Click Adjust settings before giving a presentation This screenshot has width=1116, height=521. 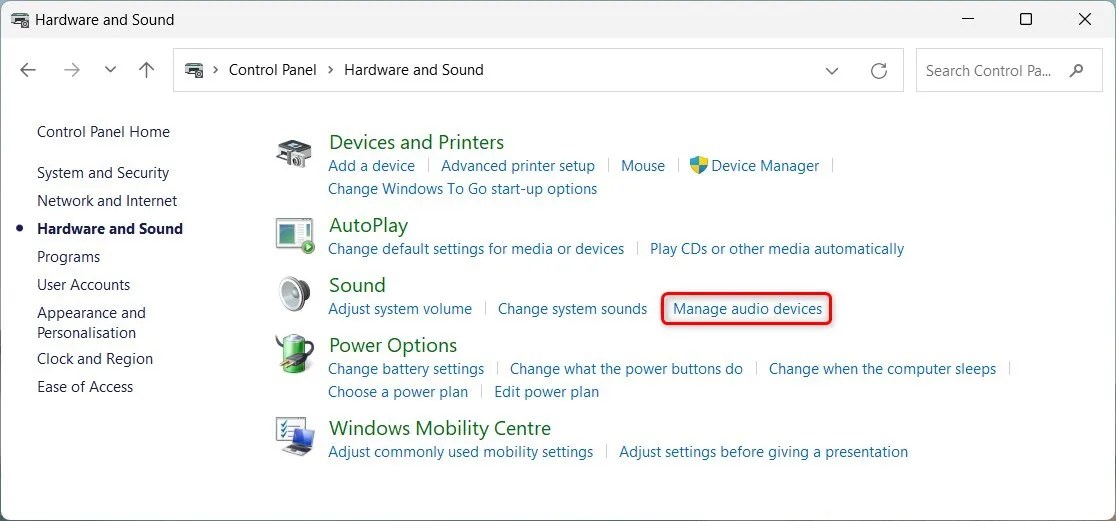[x=764, y=452]
